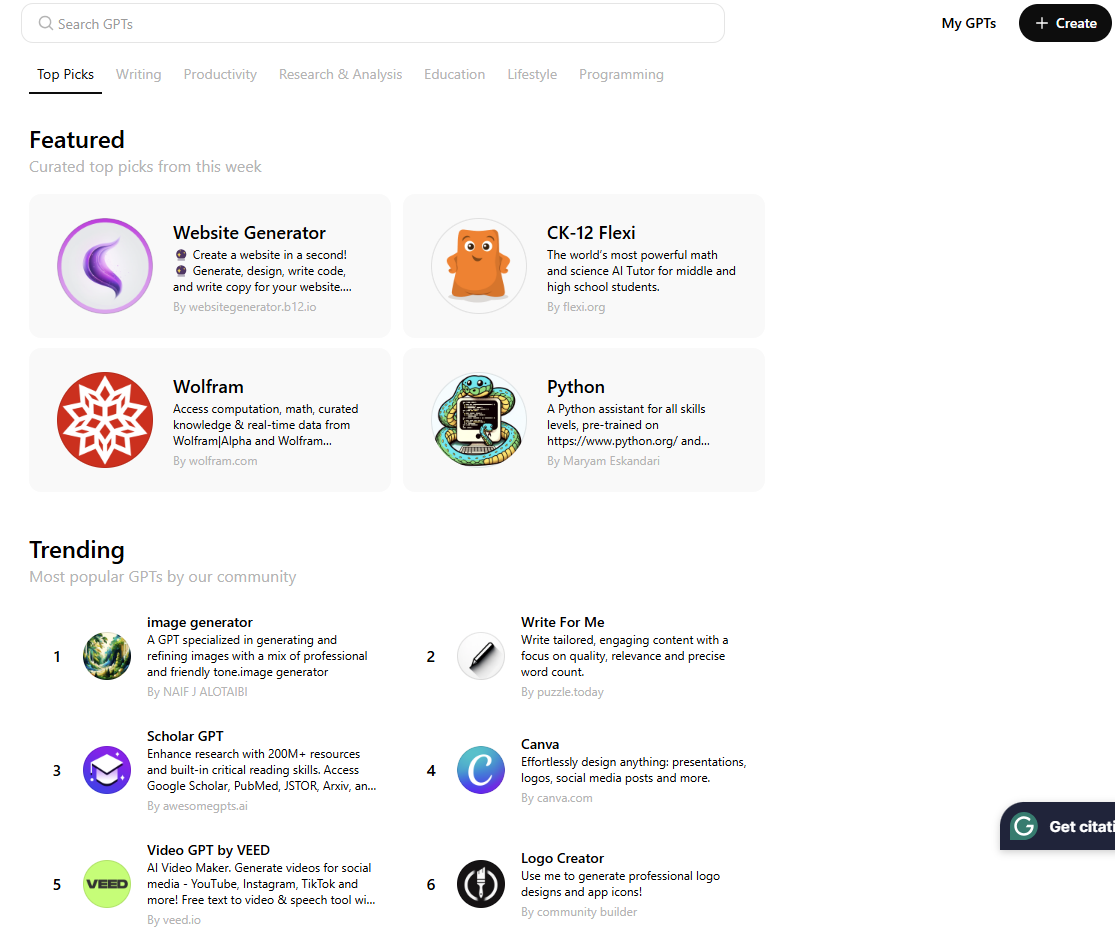1115x934 pixels.
Task: Open the Canva title
Action: tap(540, 744)
